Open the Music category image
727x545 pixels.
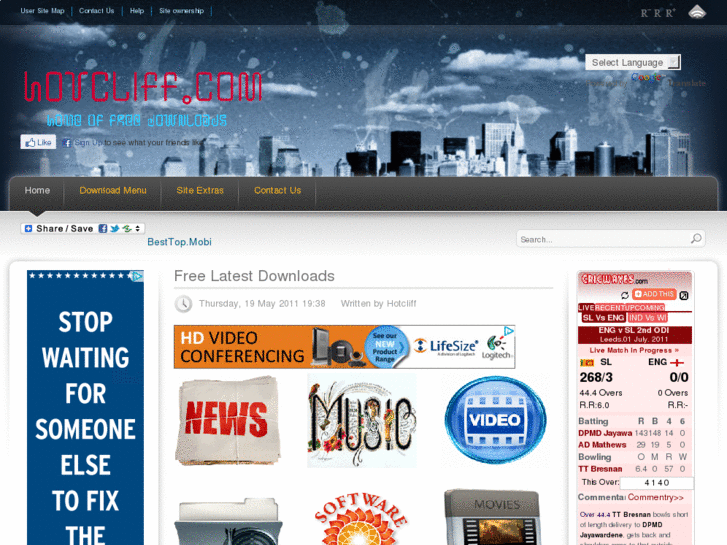[x=362, y=421]
